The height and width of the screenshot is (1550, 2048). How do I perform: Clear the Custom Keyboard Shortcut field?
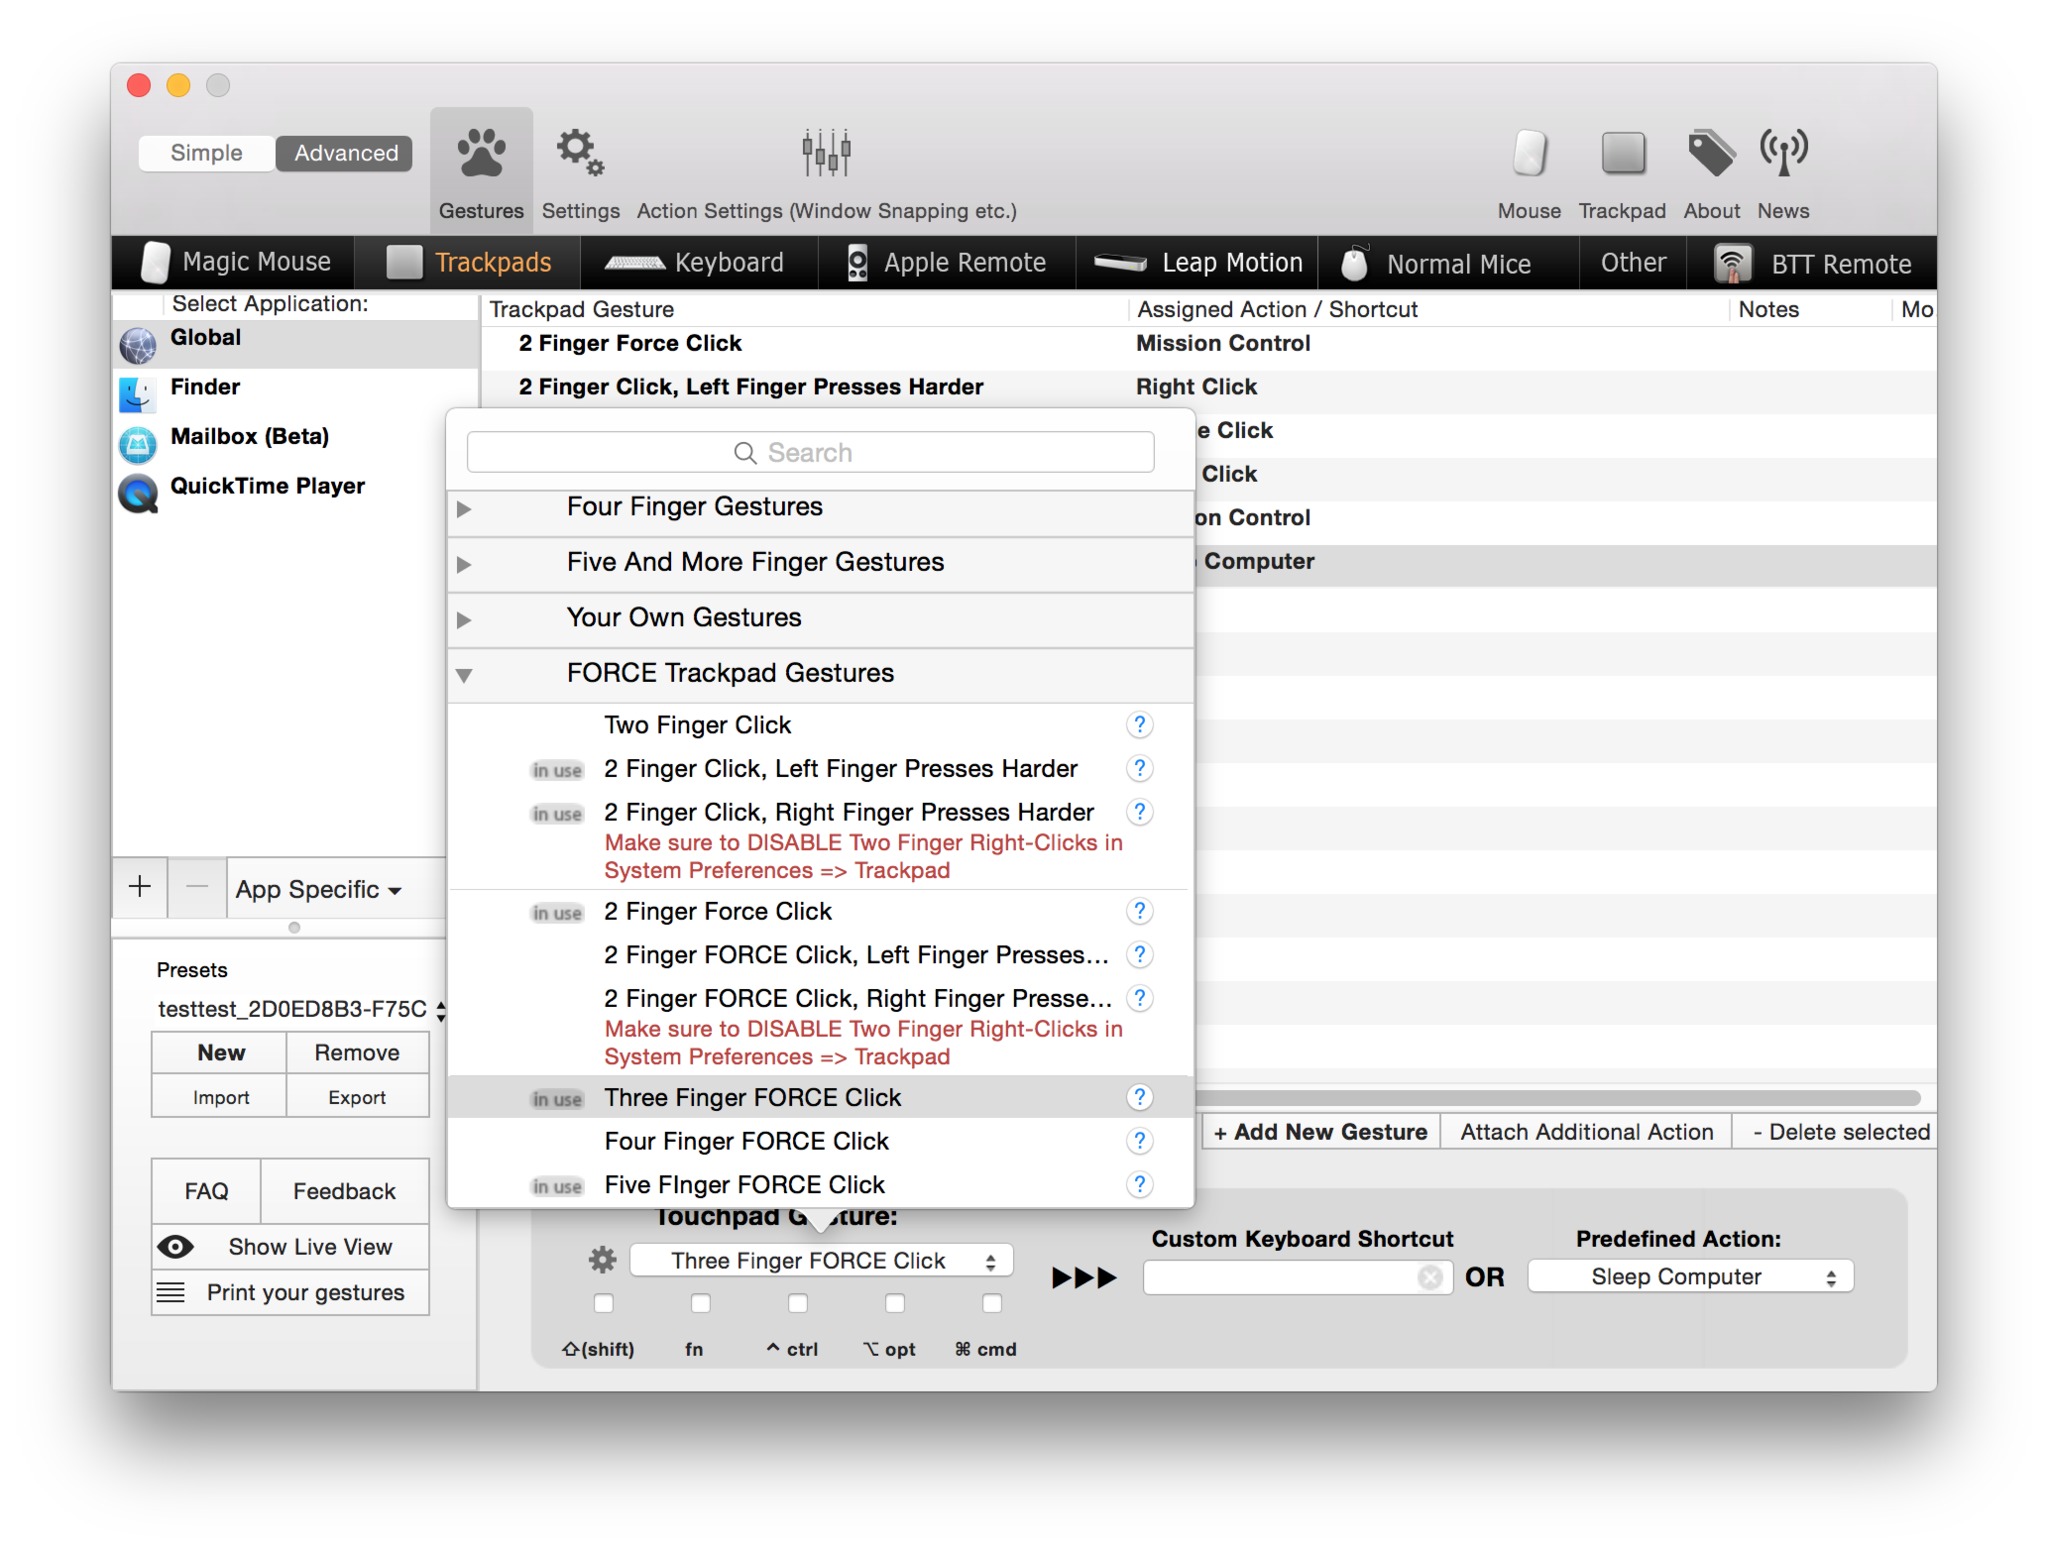[x=1430, y=1277]
